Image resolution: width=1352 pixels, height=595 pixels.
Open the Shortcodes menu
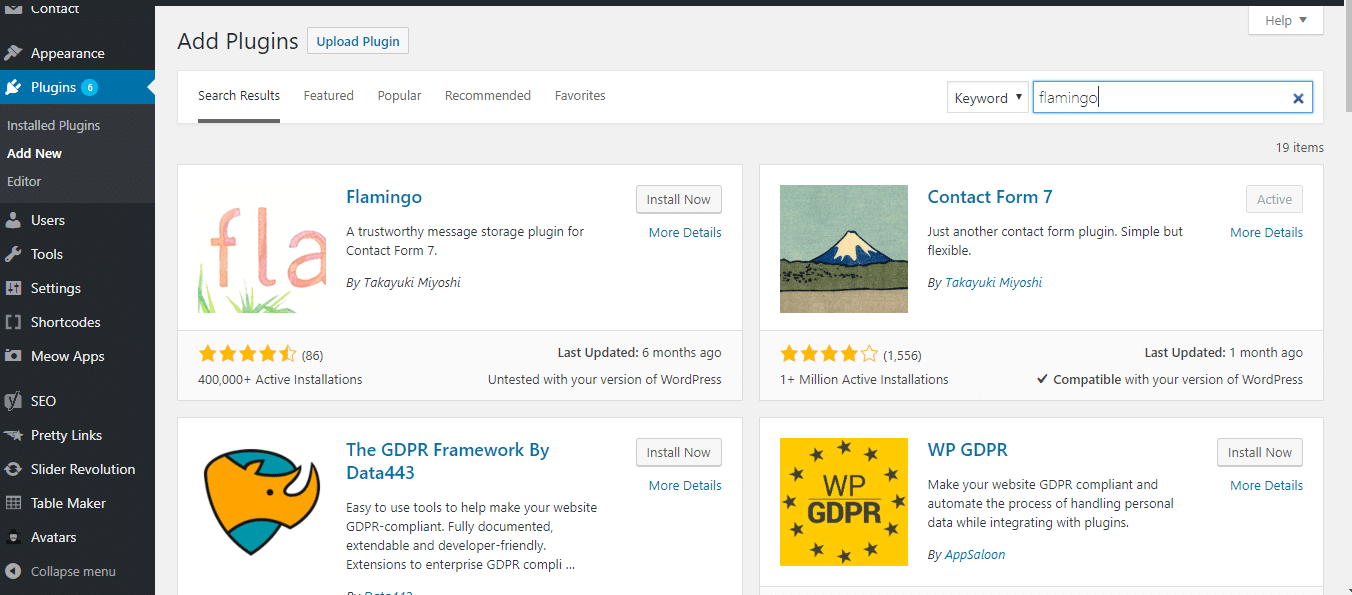tap(77, 322)
